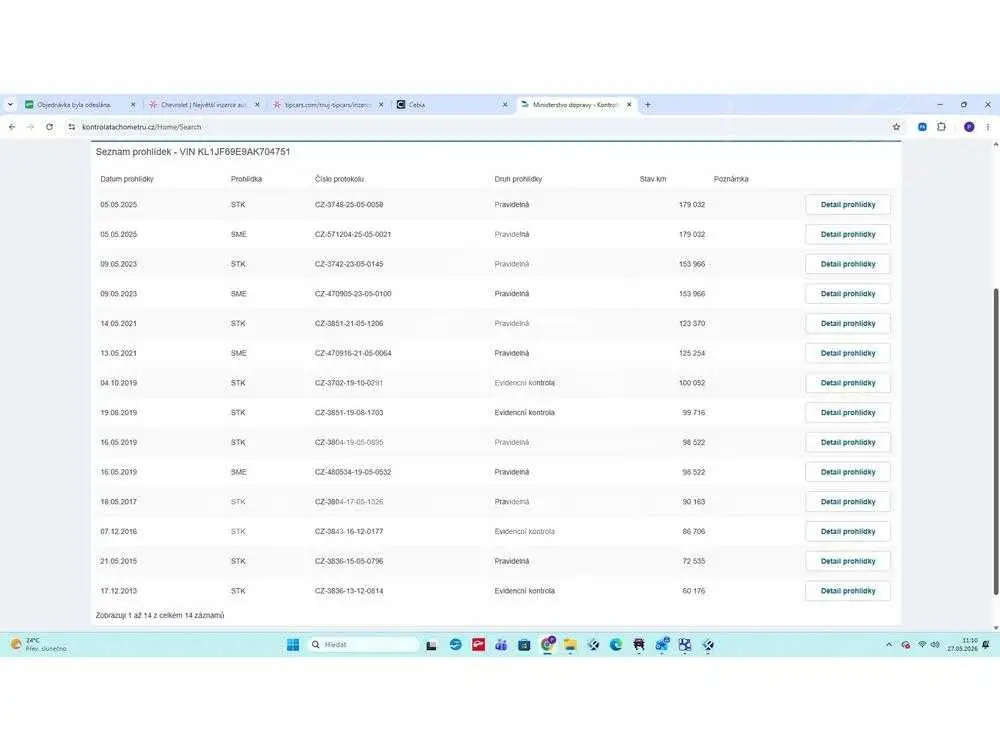This screenshot has width=1000, height=750.
Task: Click the Stav km column header
Action: pos(652,179)
